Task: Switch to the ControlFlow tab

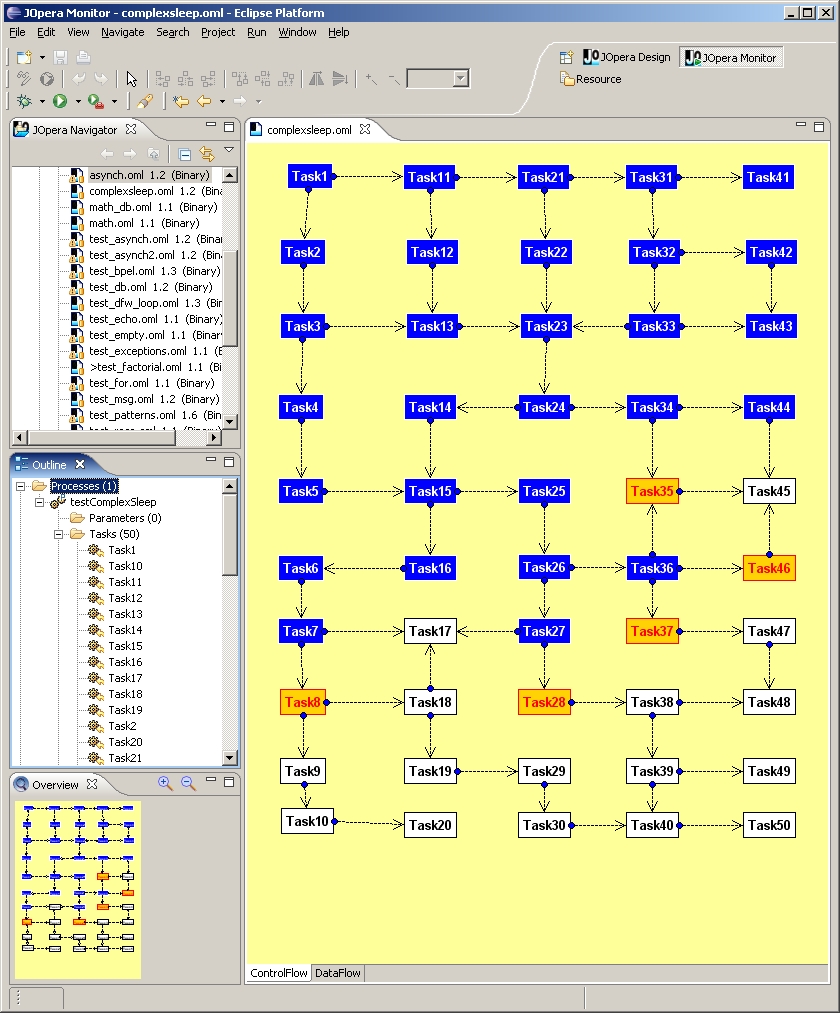Action: 278,973
